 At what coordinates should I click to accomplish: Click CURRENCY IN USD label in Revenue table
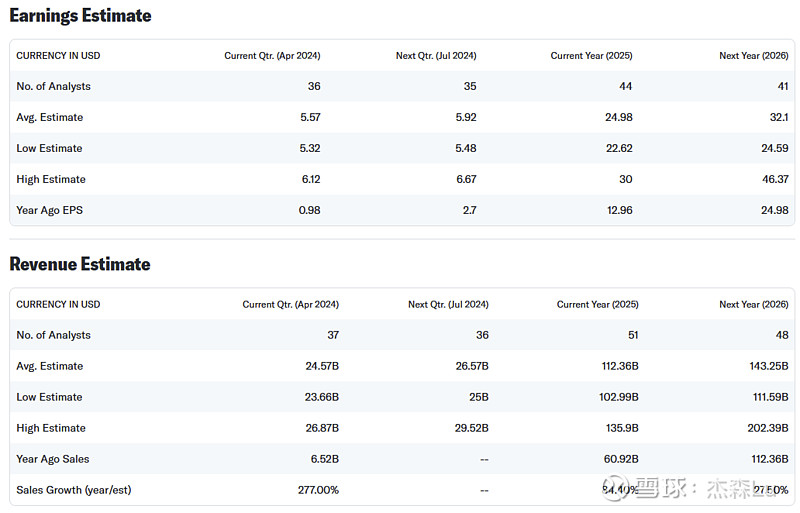(x=58, y=304)
